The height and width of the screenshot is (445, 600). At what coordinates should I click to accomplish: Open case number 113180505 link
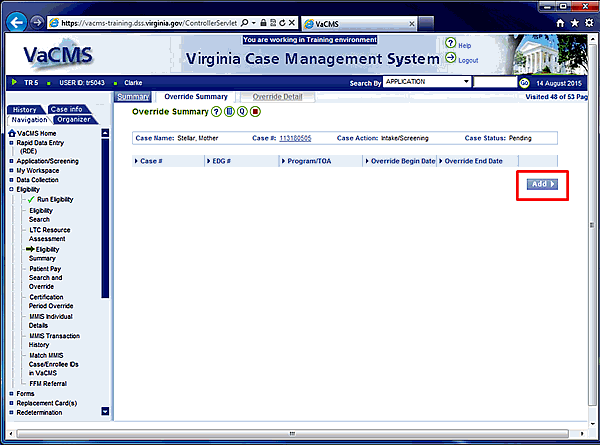point(294,138)
